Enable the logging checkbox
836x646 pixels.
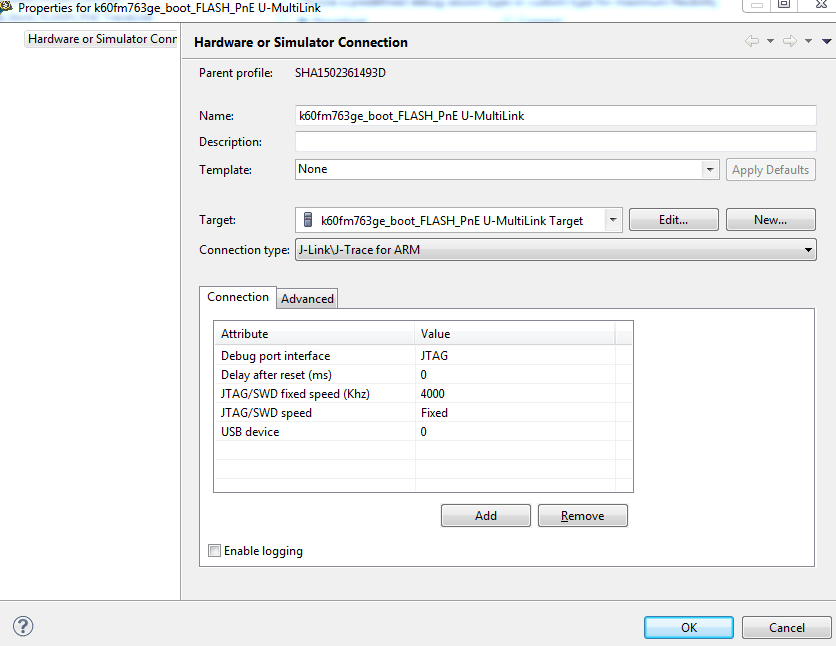click(x=214, y=551)
